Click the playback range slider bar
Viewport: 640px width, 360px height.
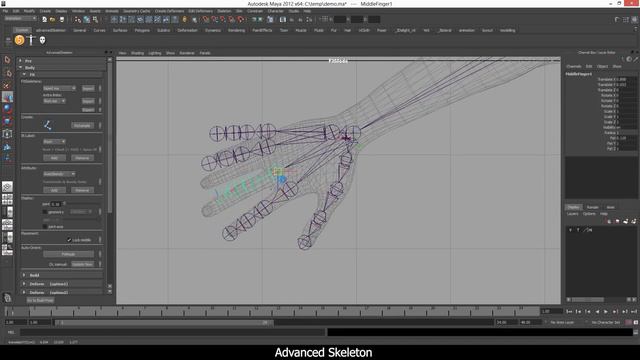tap(163, 322)
